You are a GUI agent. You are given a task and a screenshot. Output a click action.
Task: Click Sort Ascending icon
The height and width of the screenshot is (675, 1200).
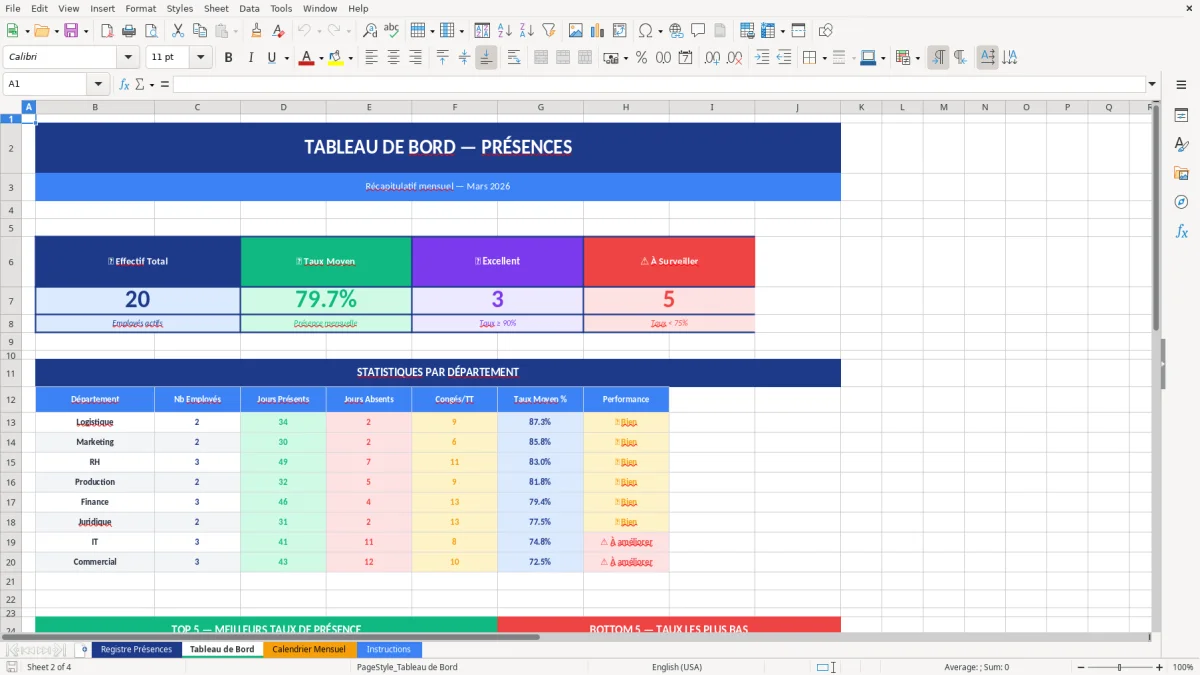click(x=504, y=31)
